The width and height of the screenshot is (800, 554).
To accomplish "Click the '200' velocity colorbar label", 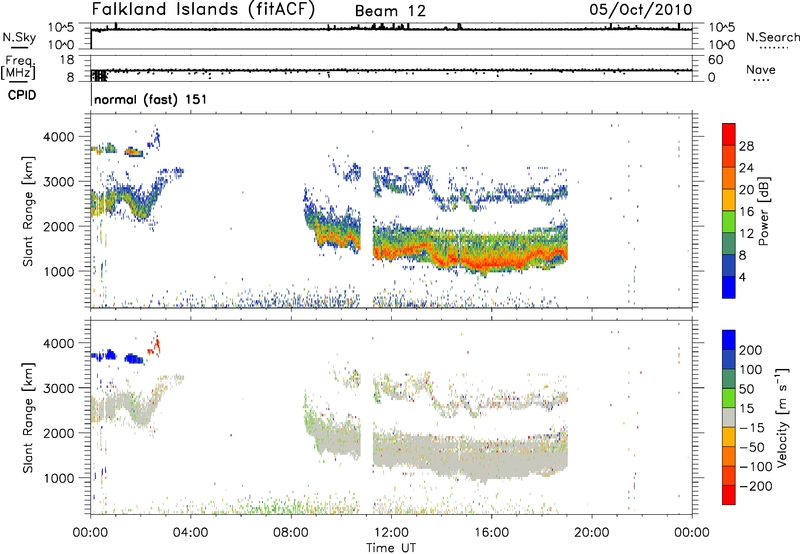I will pyautogui.click(x=751, y=350).
